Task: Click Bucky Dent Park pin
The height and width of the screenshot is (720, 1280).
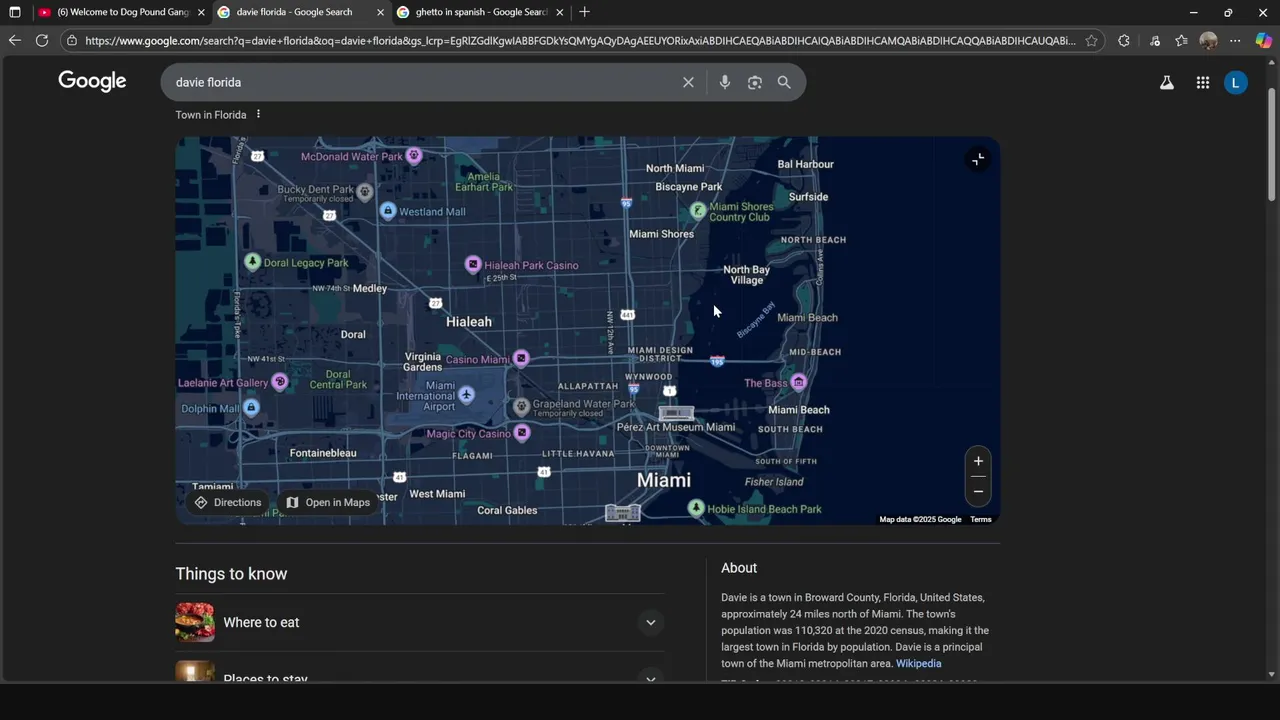Action: [x=365, y=191]
